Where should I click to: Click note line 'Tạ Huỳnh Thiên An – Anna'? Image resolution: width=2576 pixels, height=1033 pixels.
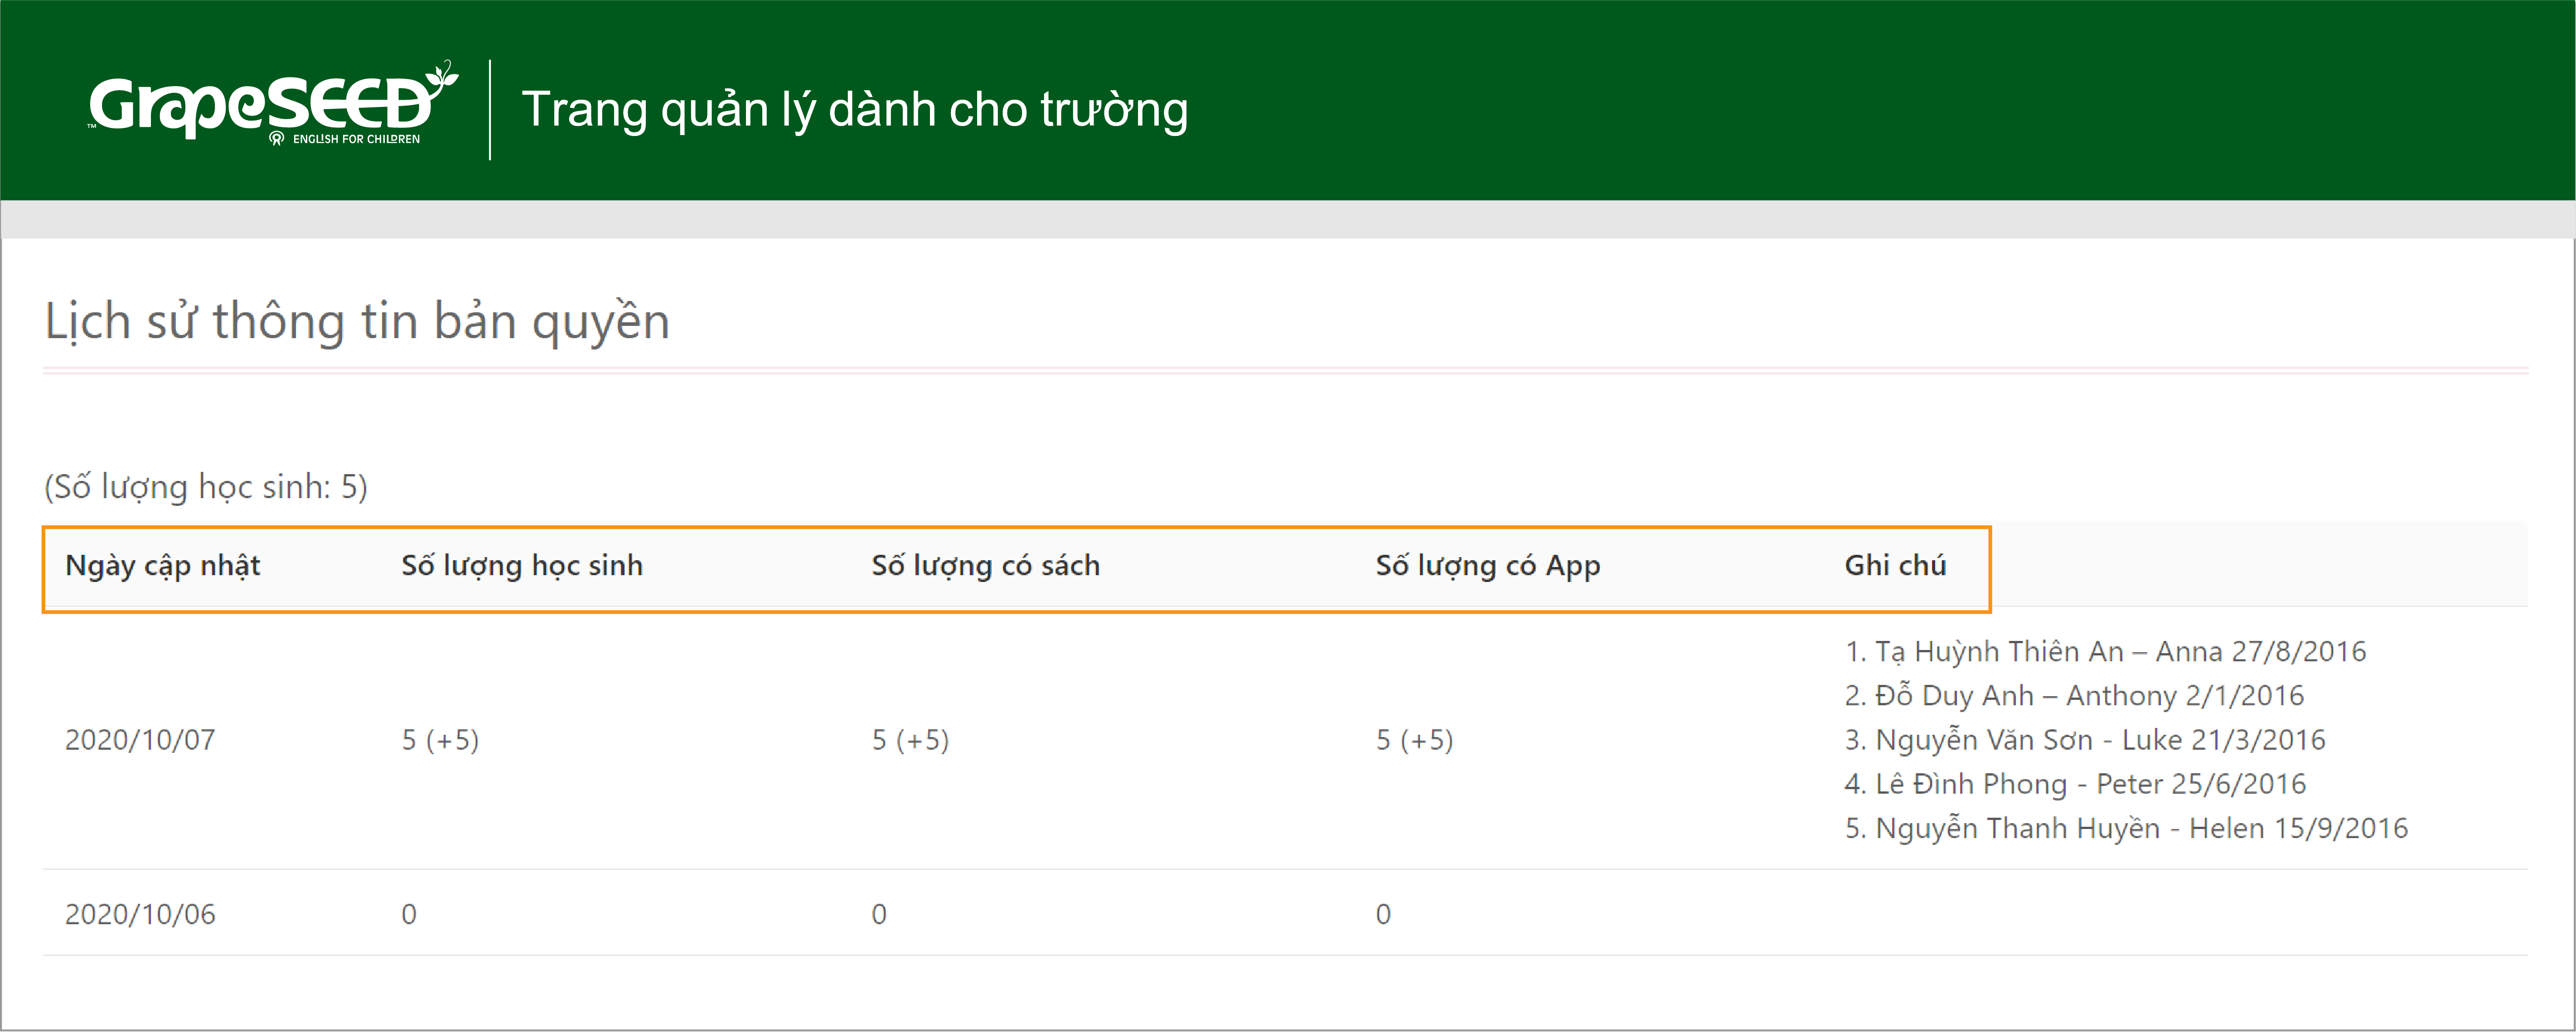coord(2105,652)
